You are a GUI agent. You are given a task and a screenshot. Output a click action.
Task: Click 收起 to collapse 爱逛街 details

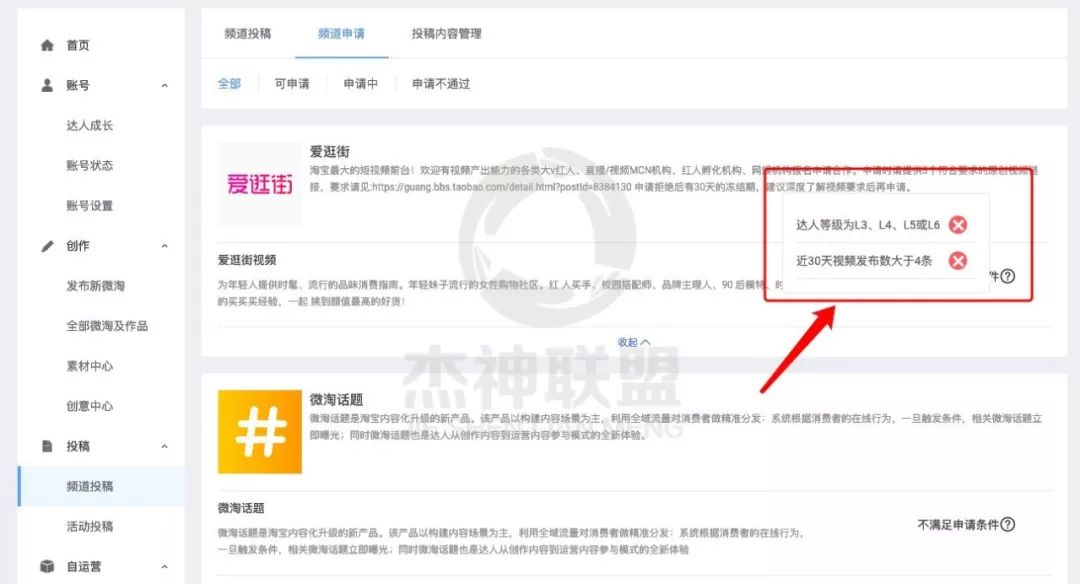(634, 342)
